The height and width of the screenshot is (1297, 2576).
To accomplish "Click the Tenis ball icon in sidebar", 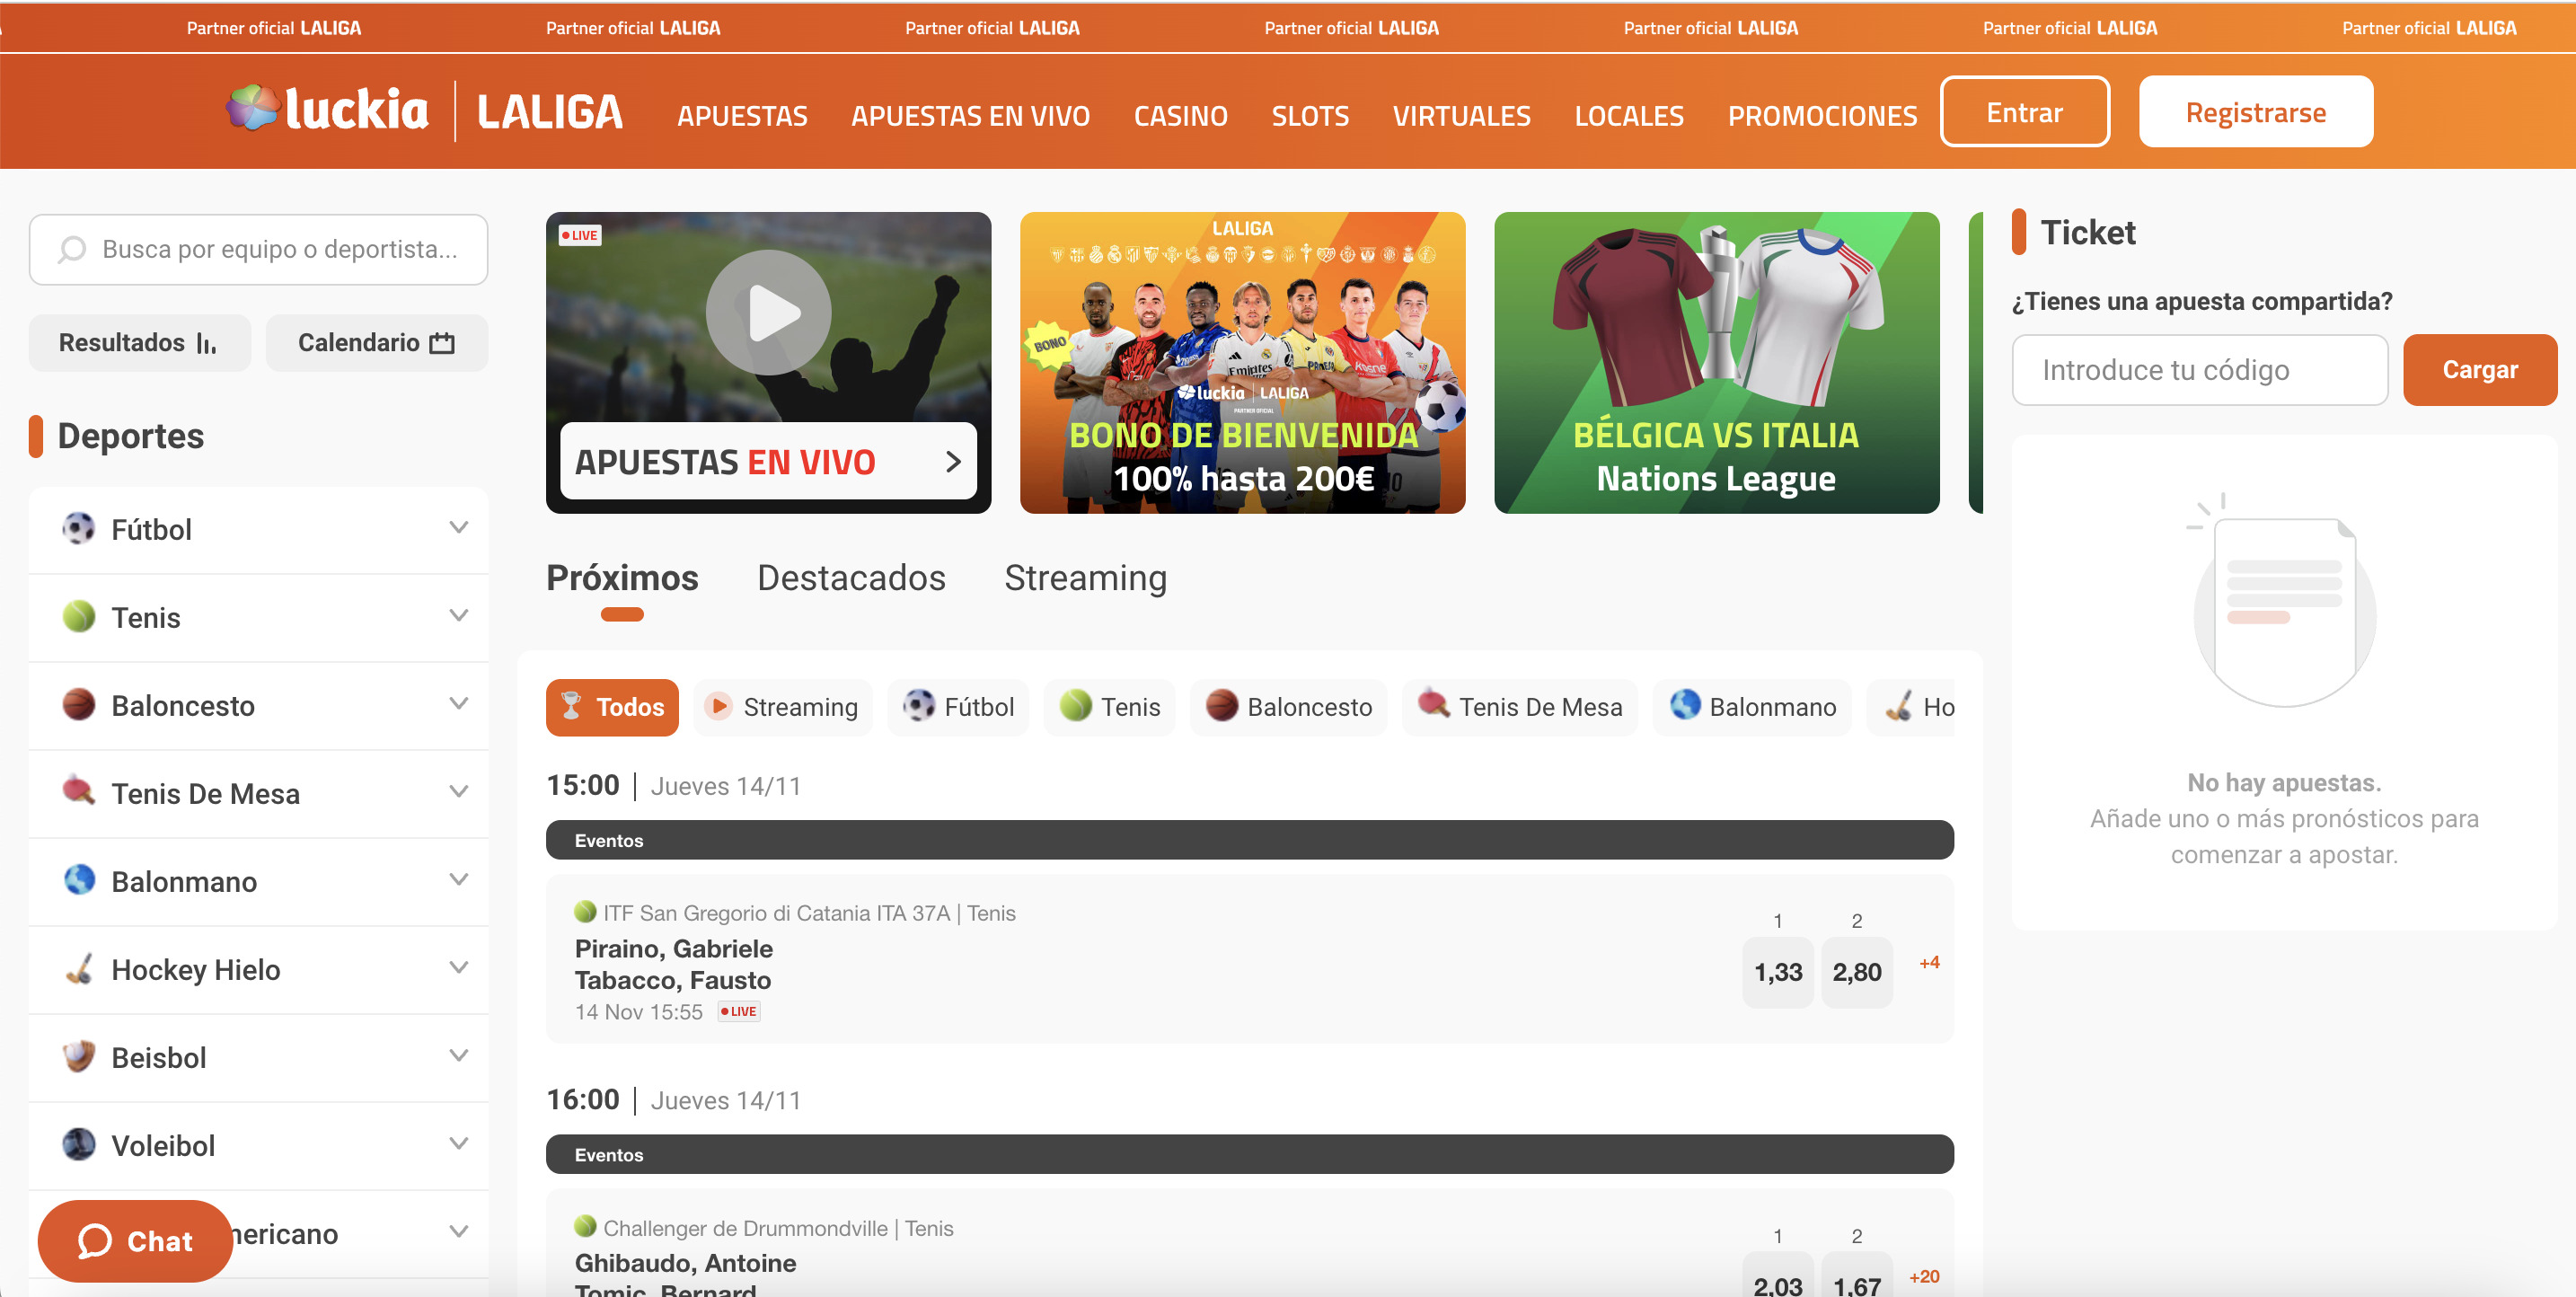I will point(79,616).
